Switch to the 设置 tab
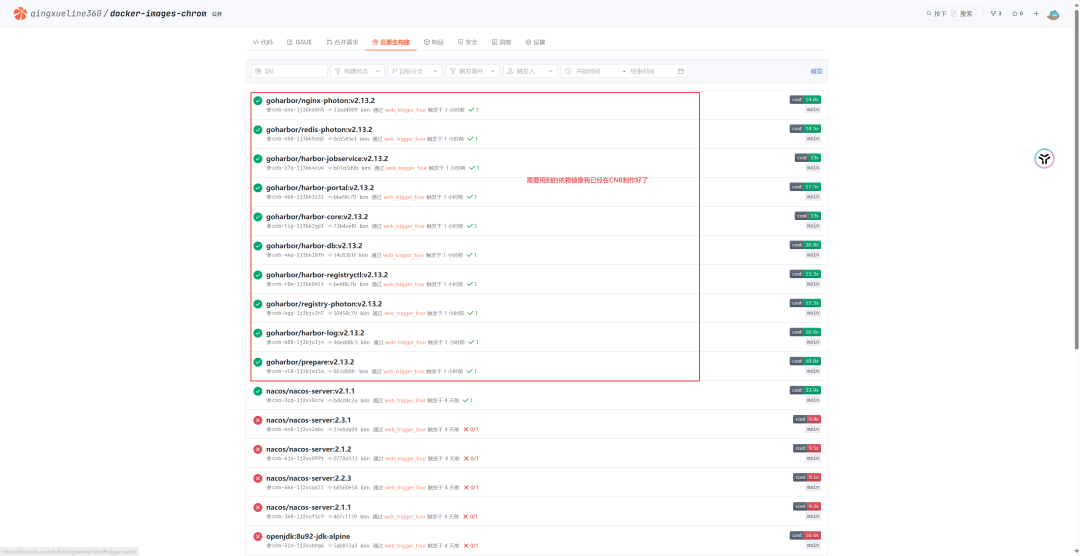 (x=535, y=42)
